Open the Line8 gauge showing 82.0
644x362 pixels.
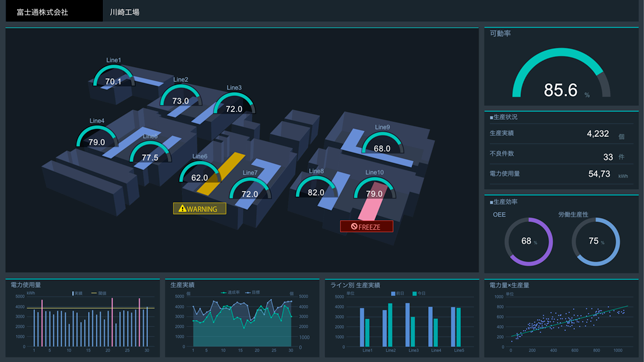(316, 187)
